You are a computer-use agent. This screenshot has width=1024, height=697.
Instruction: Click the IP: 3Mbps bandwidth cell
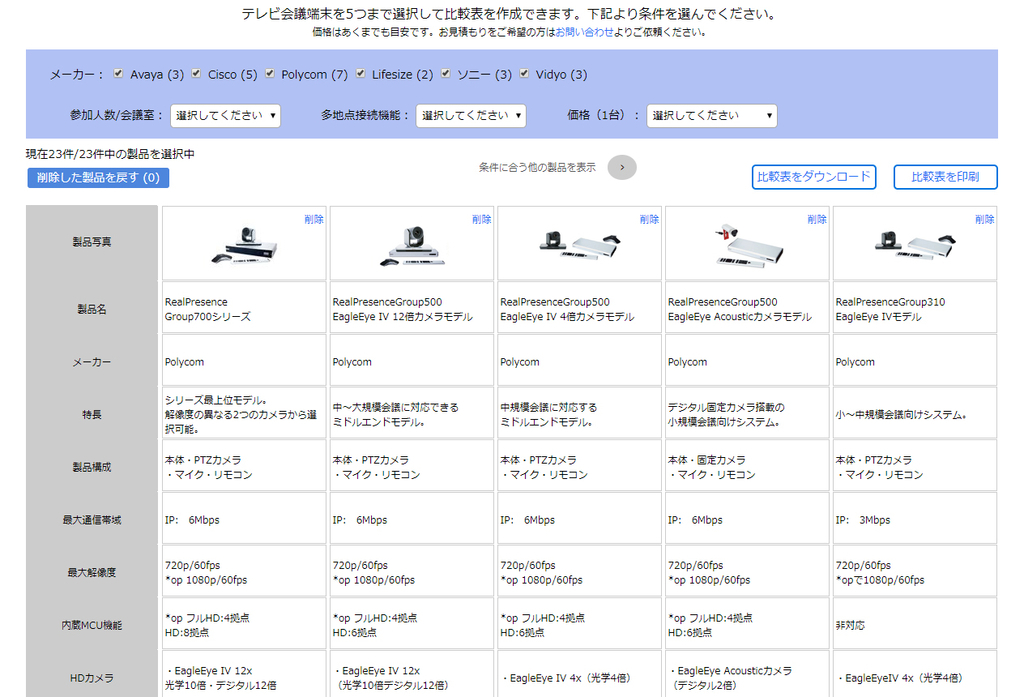[x=915, y=520]
